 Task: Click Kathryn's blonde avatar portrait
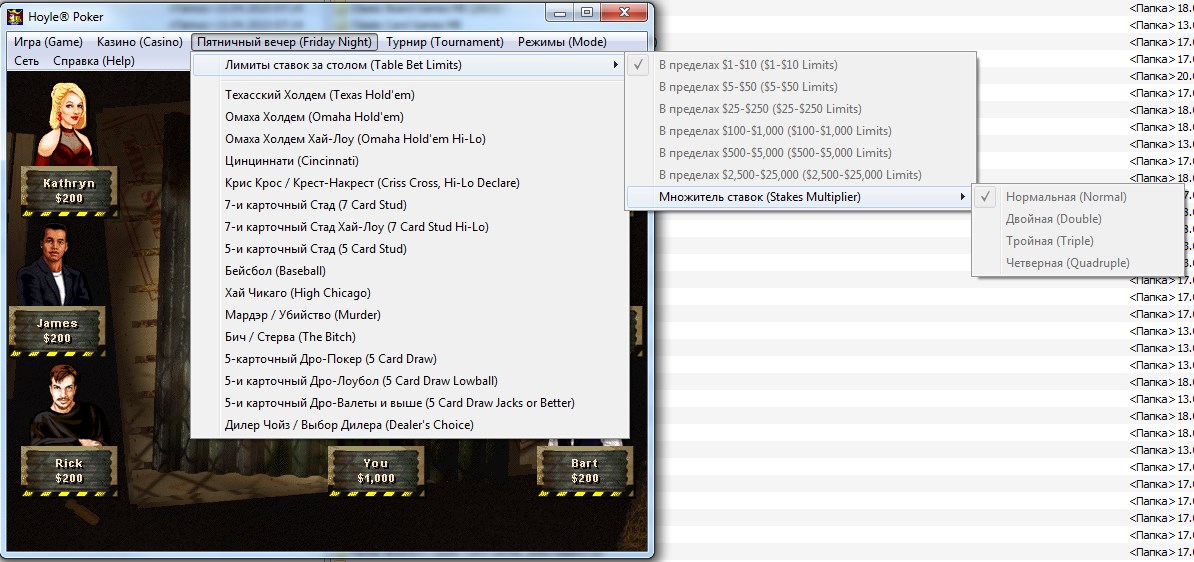(66, 124)
